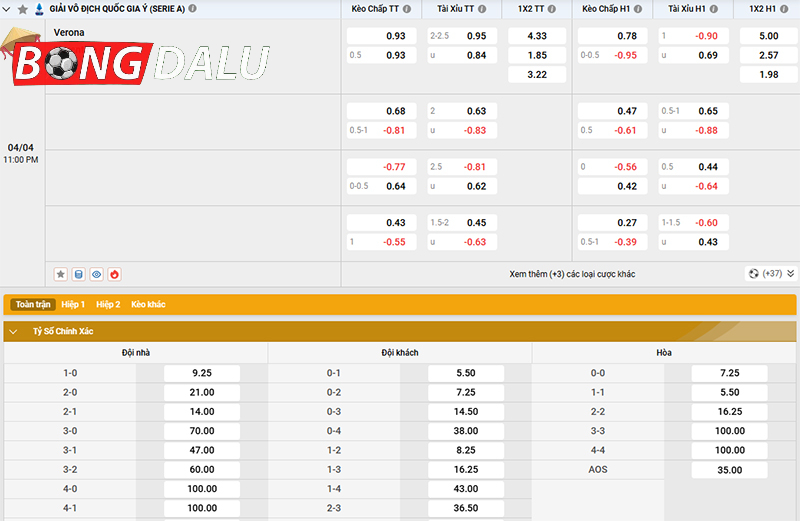Click info icon next to 1X2 TT
Image resolution: width=800 pixels, height=521 pixels.
[553, 9]
